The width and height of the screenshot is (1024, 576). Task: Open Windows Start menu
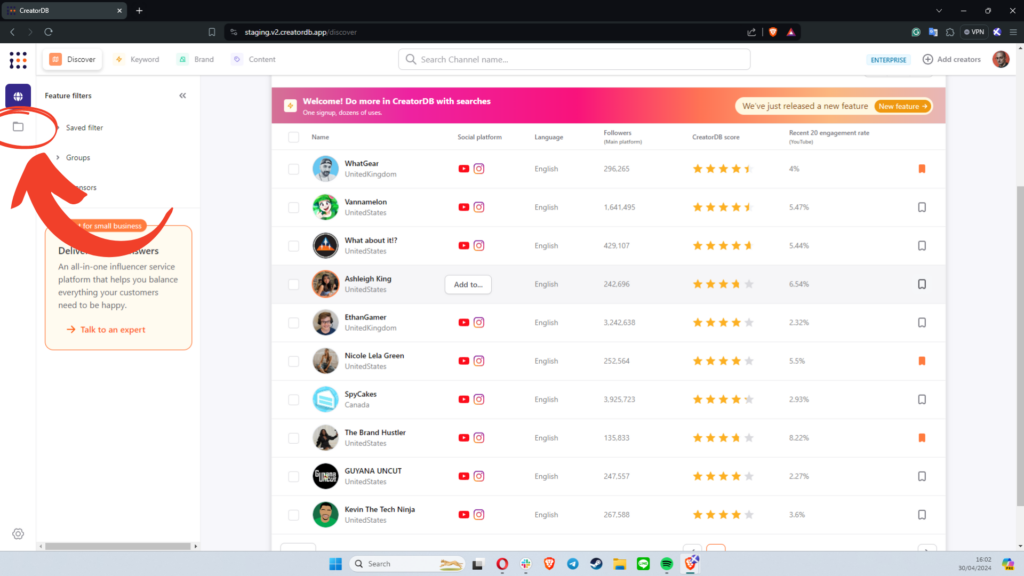(x=336, y=564)
